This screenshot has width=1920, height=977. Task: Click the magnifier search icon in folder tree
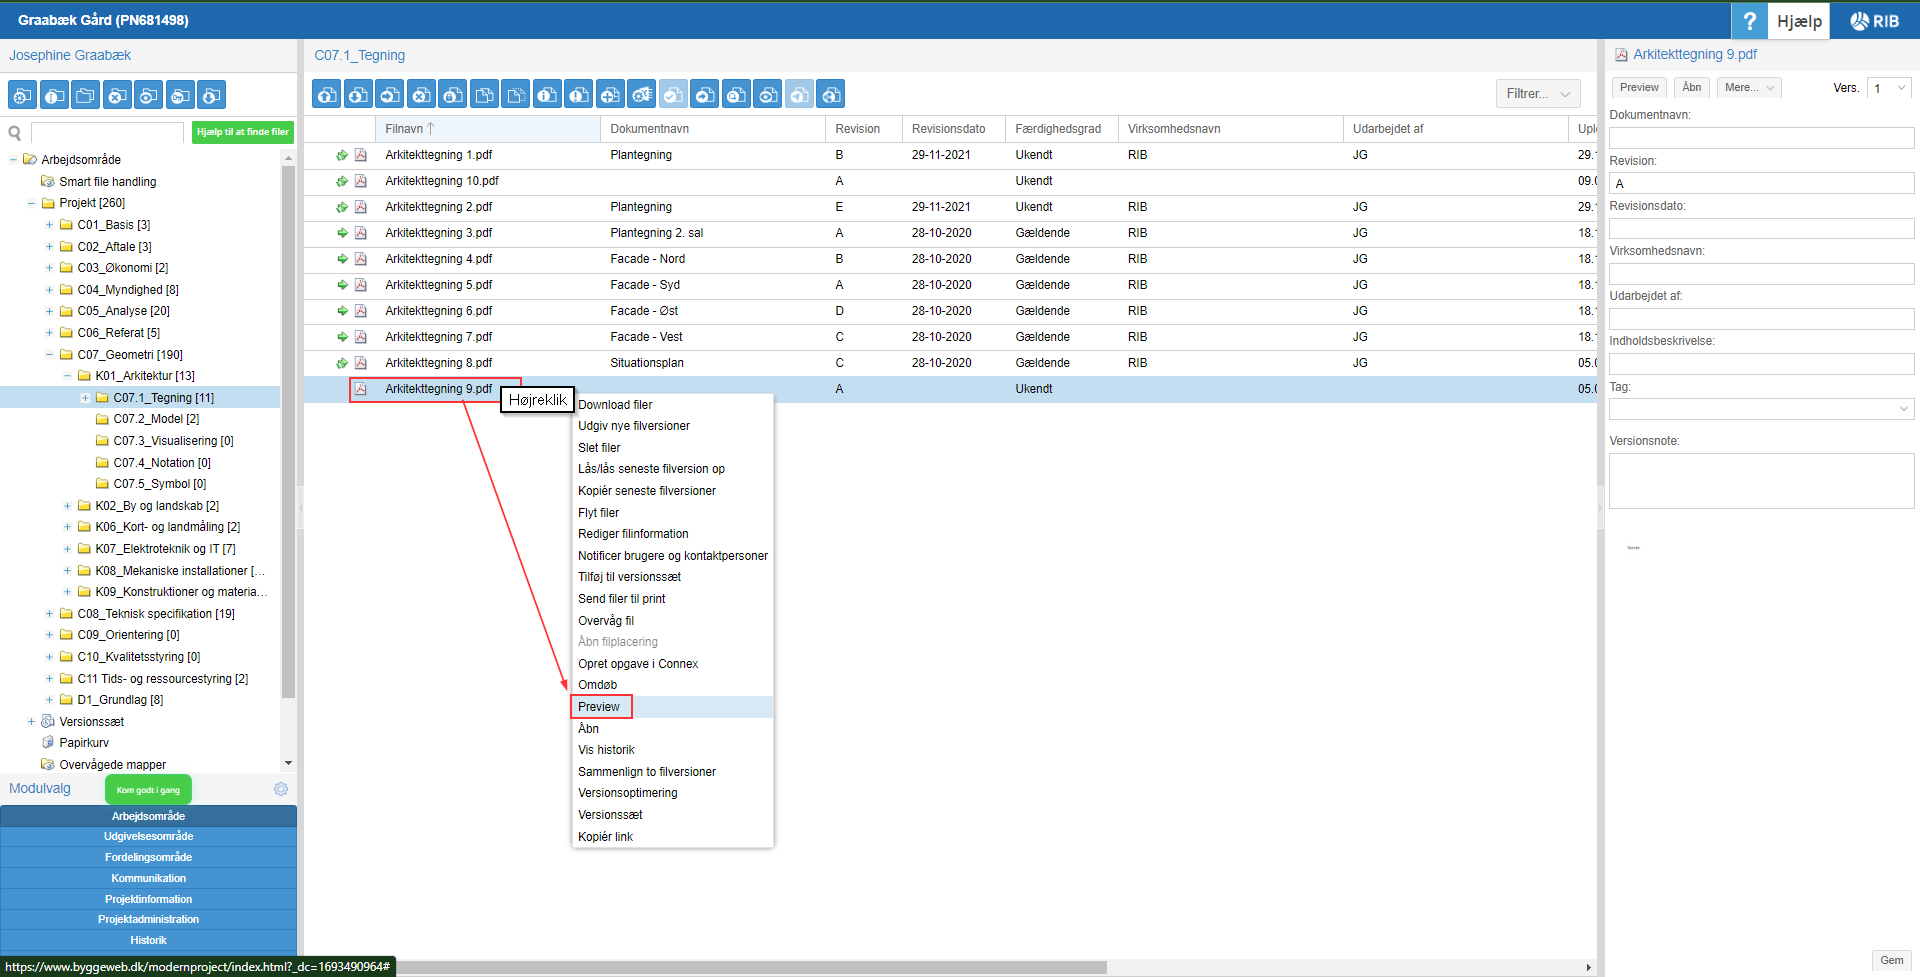tap(15, 133)
